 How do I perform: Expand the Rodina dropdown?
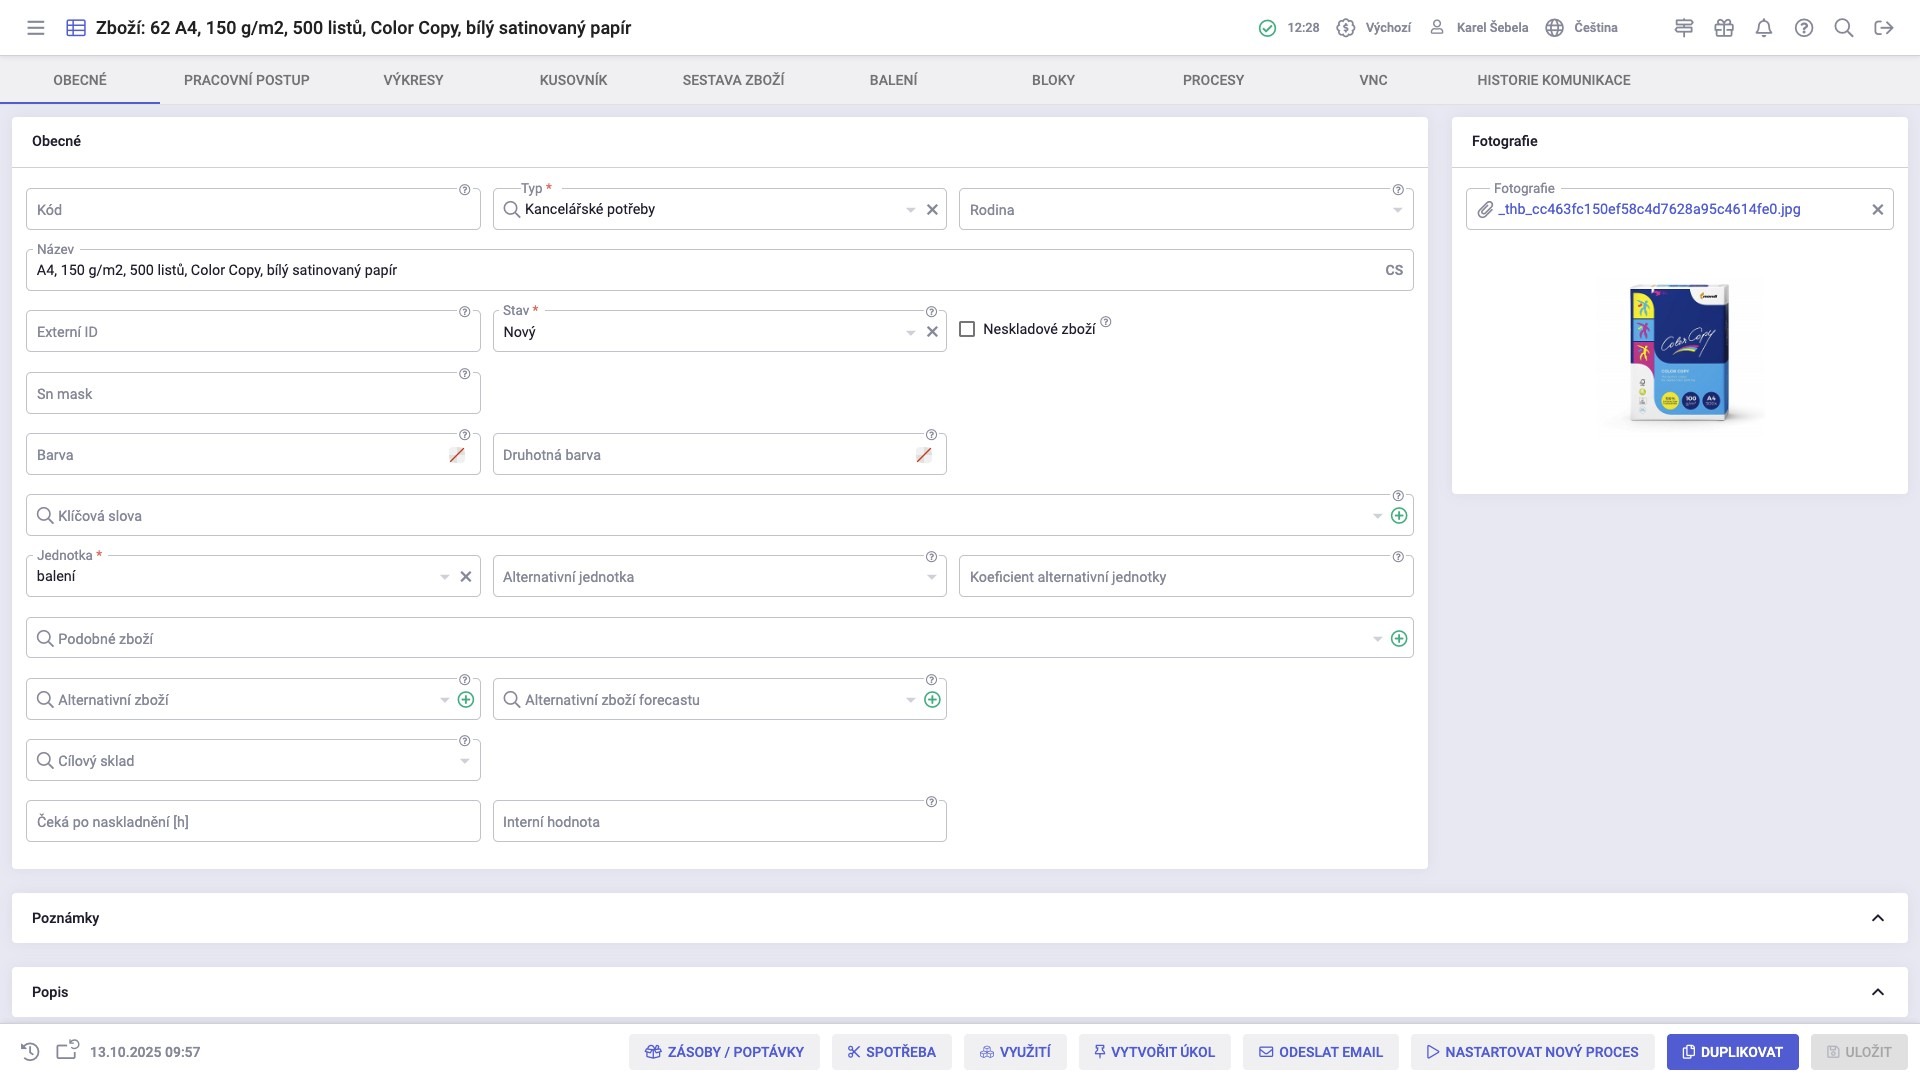(x=1397, y=210)
